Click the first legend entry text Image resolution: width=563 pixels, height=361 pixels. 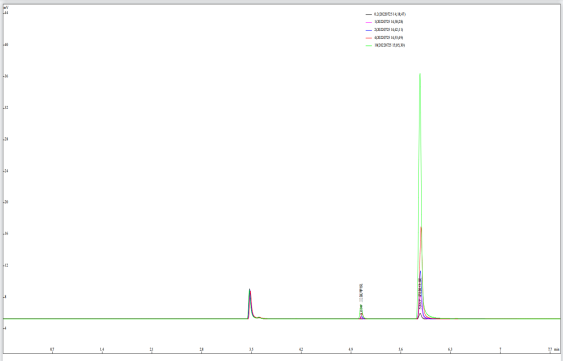(390, 14)
